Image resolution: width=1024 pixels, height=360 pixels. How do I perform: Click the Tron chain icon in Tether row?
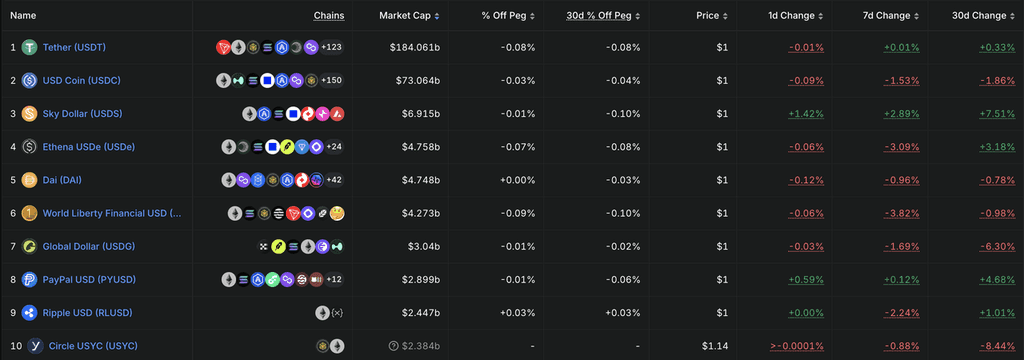pyautogui.click(x=223, y=47)
